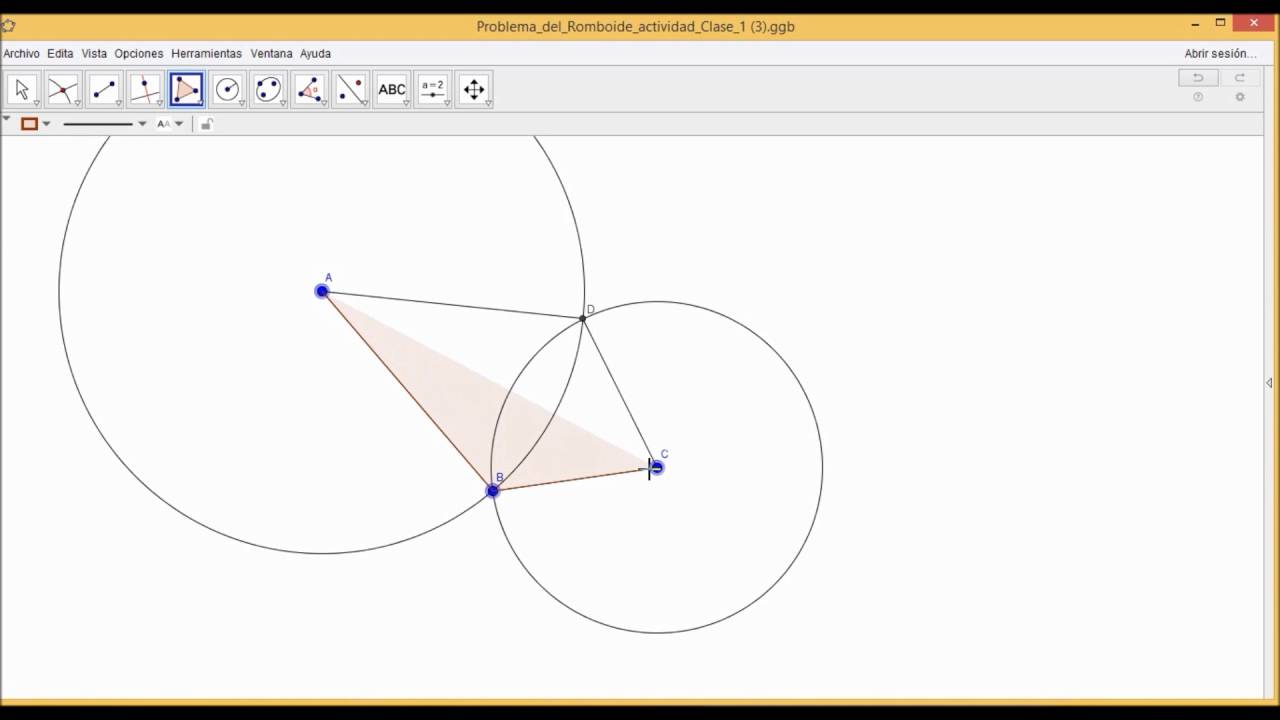
Task: Open the help question mark icon
Action: pyautogui.click(x=1198, y=97)
